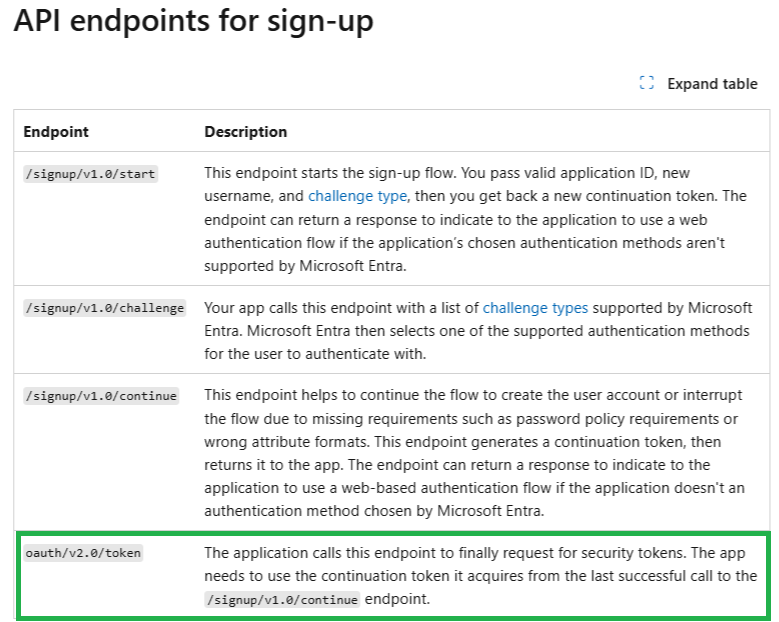Click 'authentication method chosen by Microsoft Entra.' text
779x622 pixels.
[374, 511]
